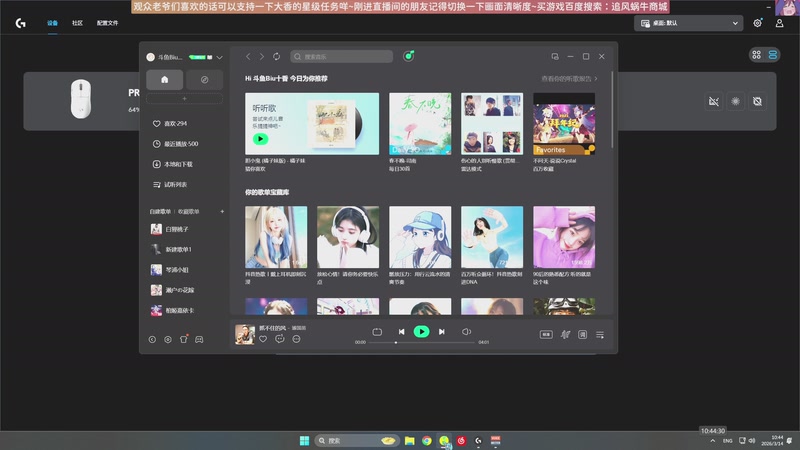Open 本地和下载 local and downloads
The width and height of the screenshot is (800, 450).
tap(172, 164)
